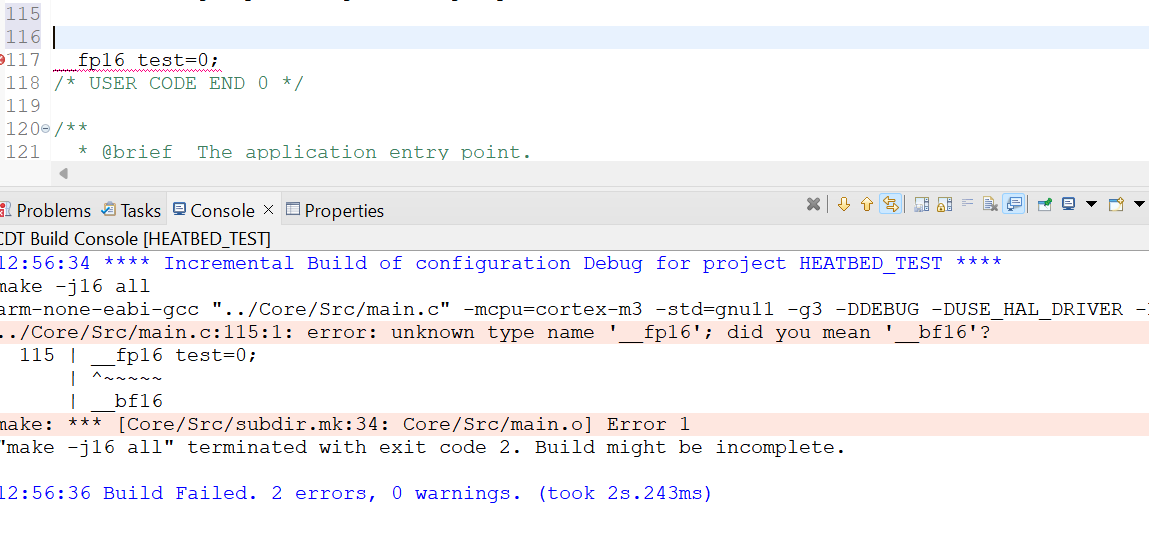Clear the build console output

pyautogui.click(x=990, y=204)
